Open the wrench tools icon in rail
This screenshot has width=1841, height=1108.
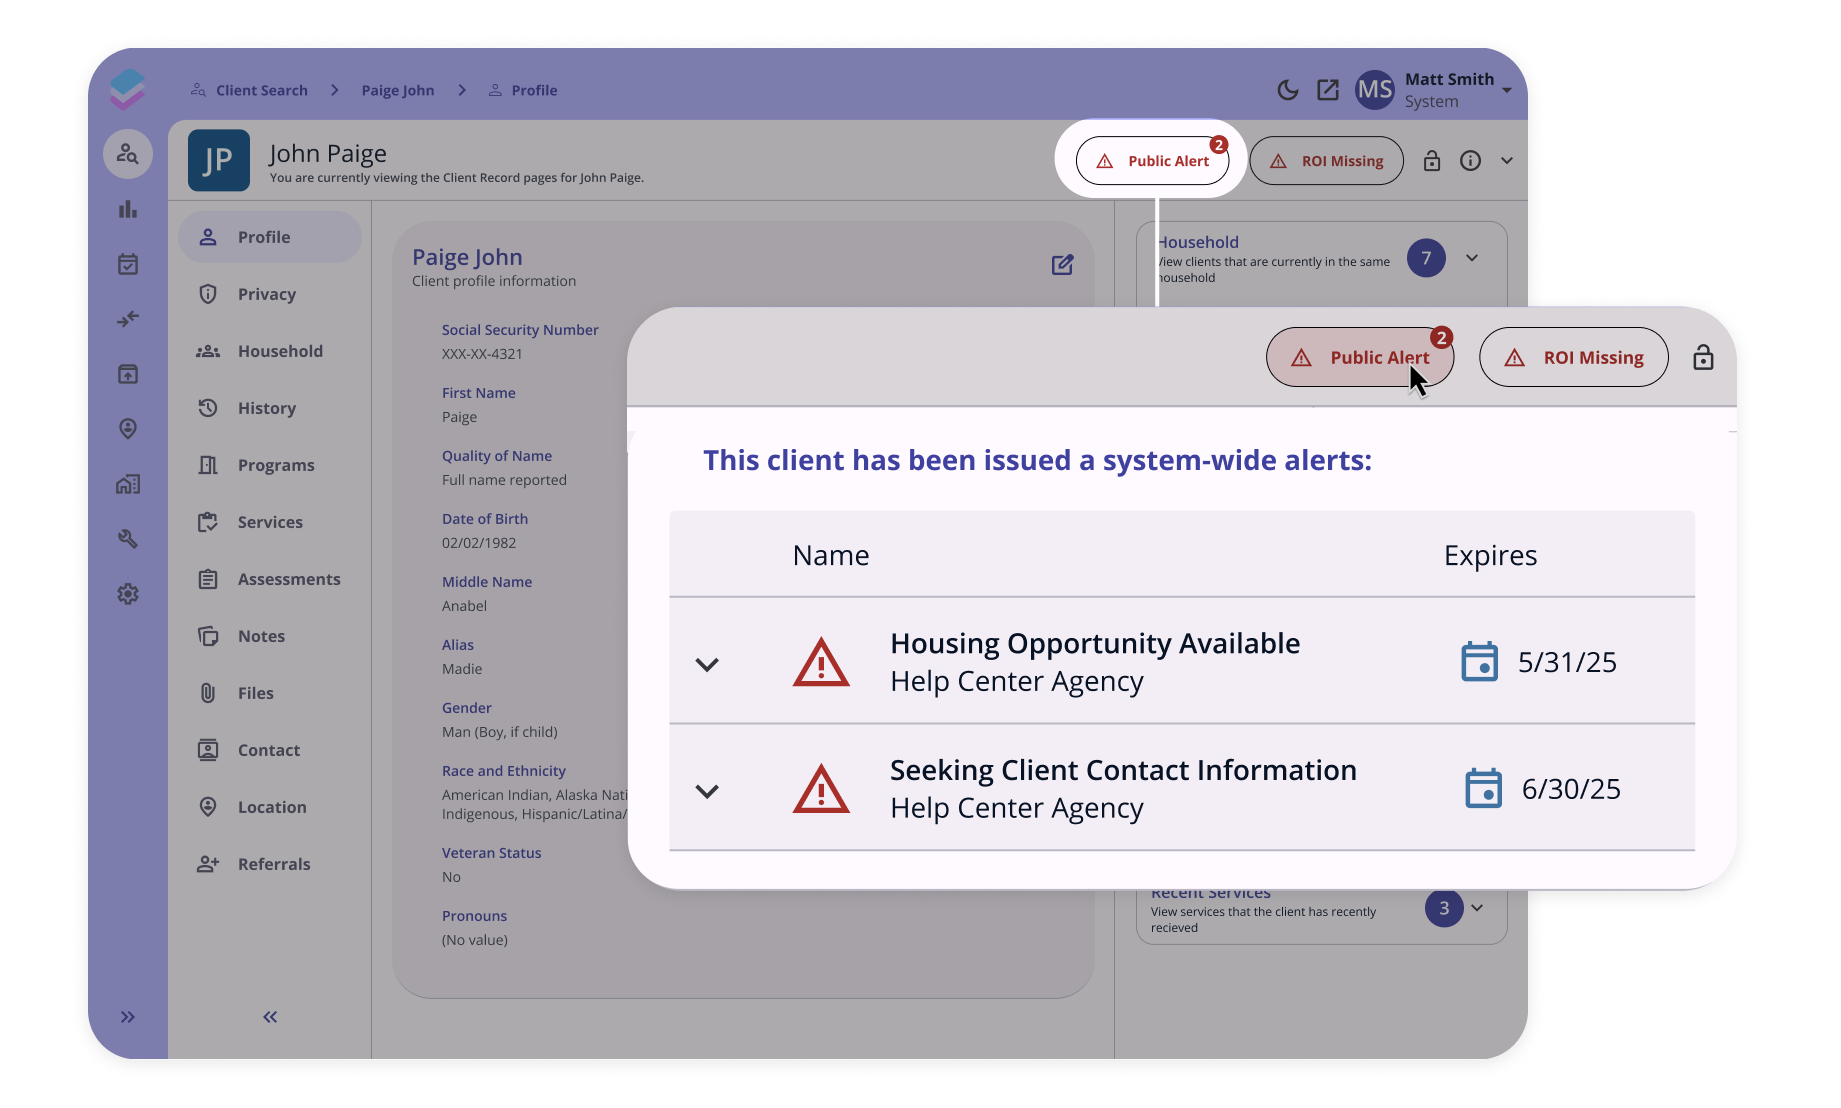tap(128, 539)
